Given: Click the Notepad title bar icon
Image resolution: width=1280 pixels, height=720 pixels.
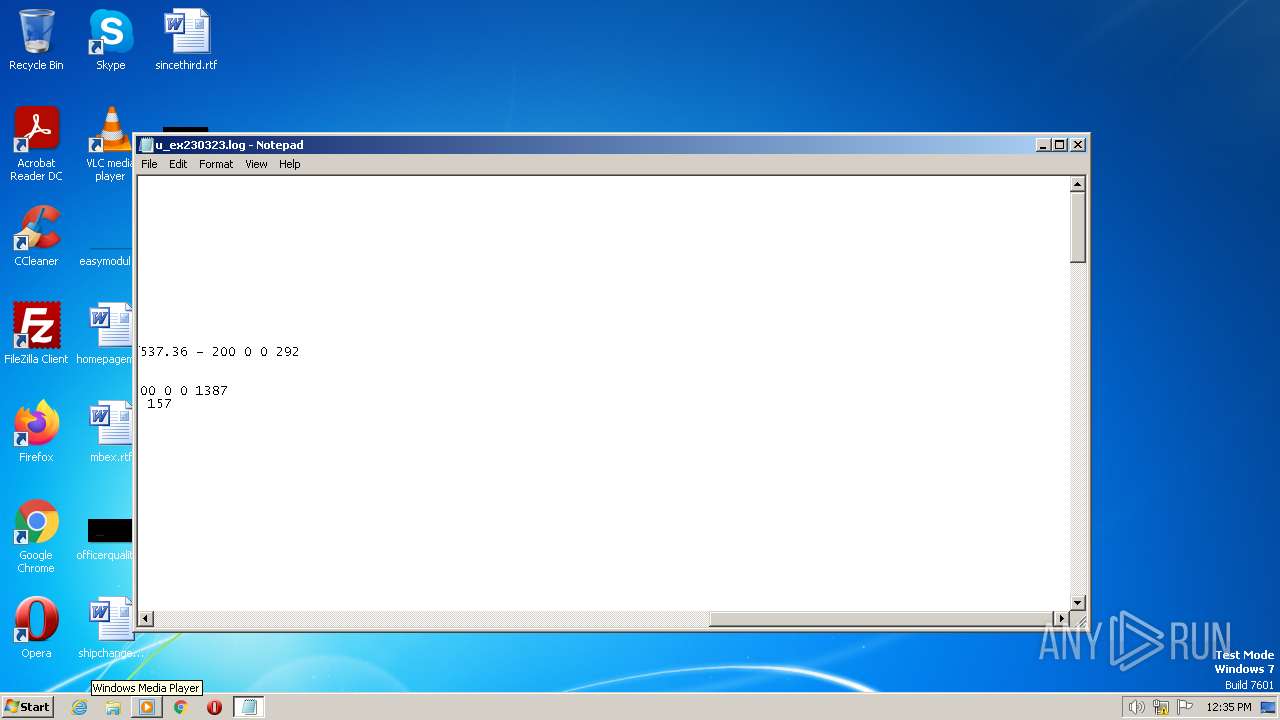Looking at the screenshot, I should (x=146, y=145).
